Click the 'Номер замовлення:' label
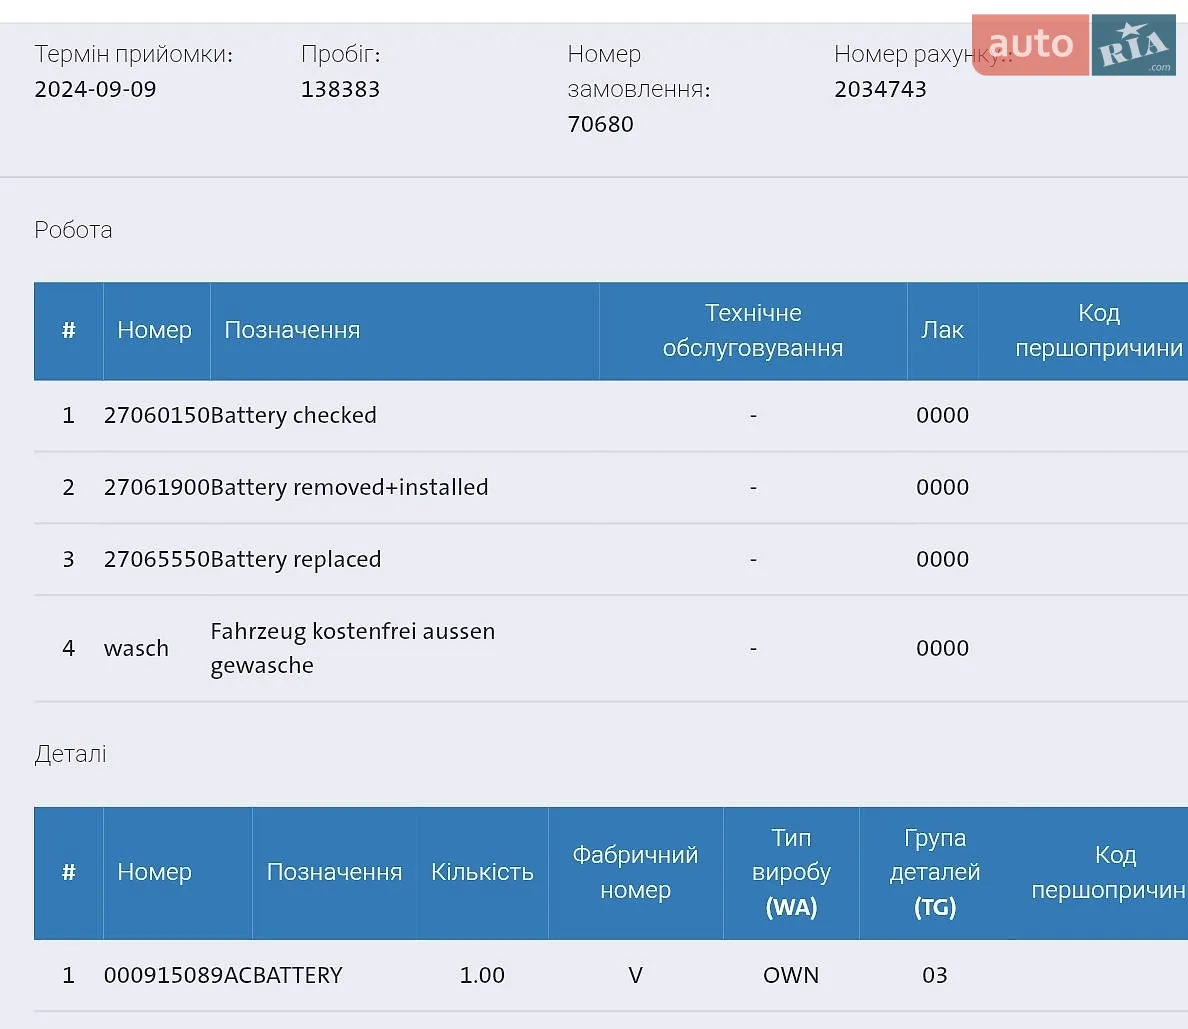 (639, 71)
